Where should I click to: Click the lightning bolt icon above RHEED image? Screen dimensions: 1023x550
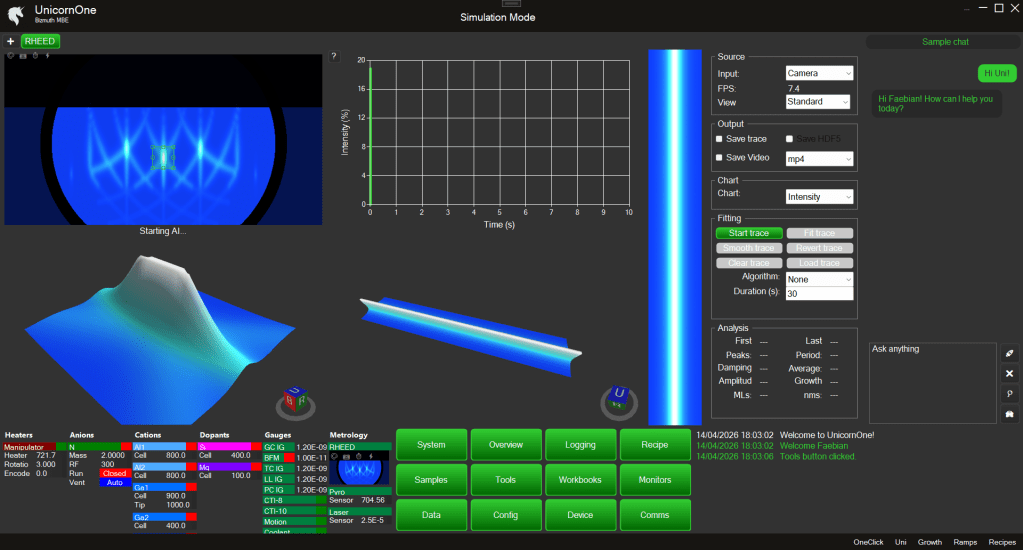pyautogui.click(x=47, y=55)
